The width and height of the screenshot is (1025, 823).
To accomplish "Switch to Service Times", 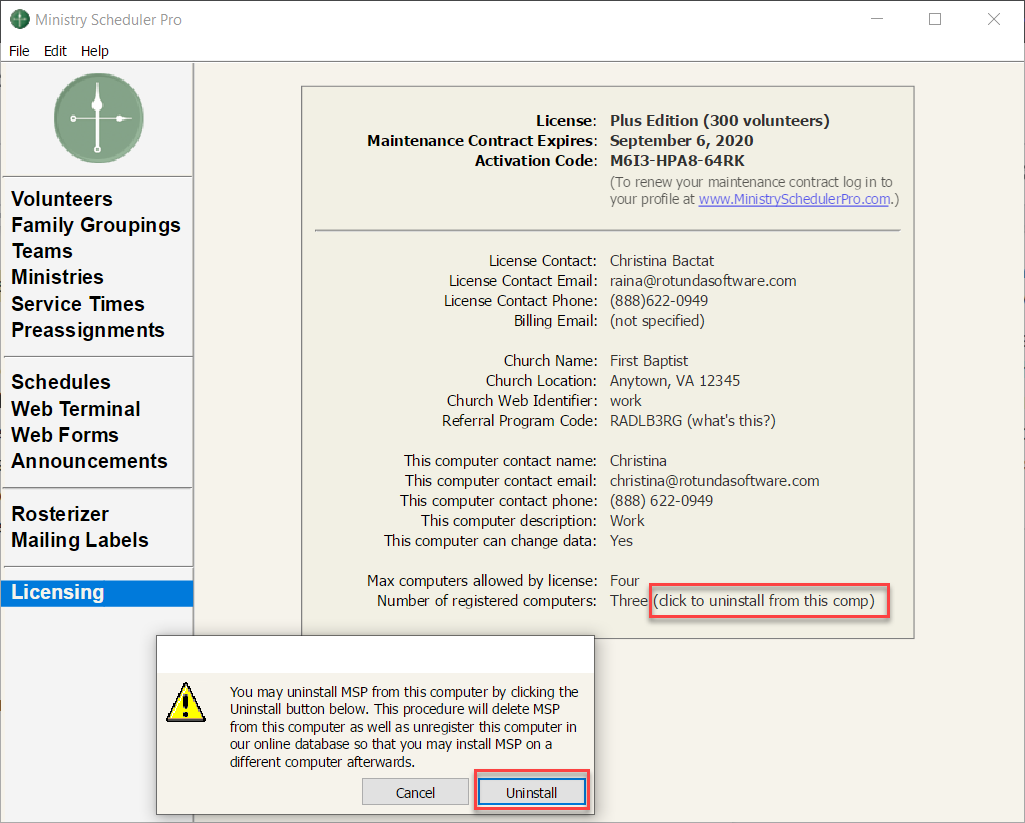I will point(78,304).
